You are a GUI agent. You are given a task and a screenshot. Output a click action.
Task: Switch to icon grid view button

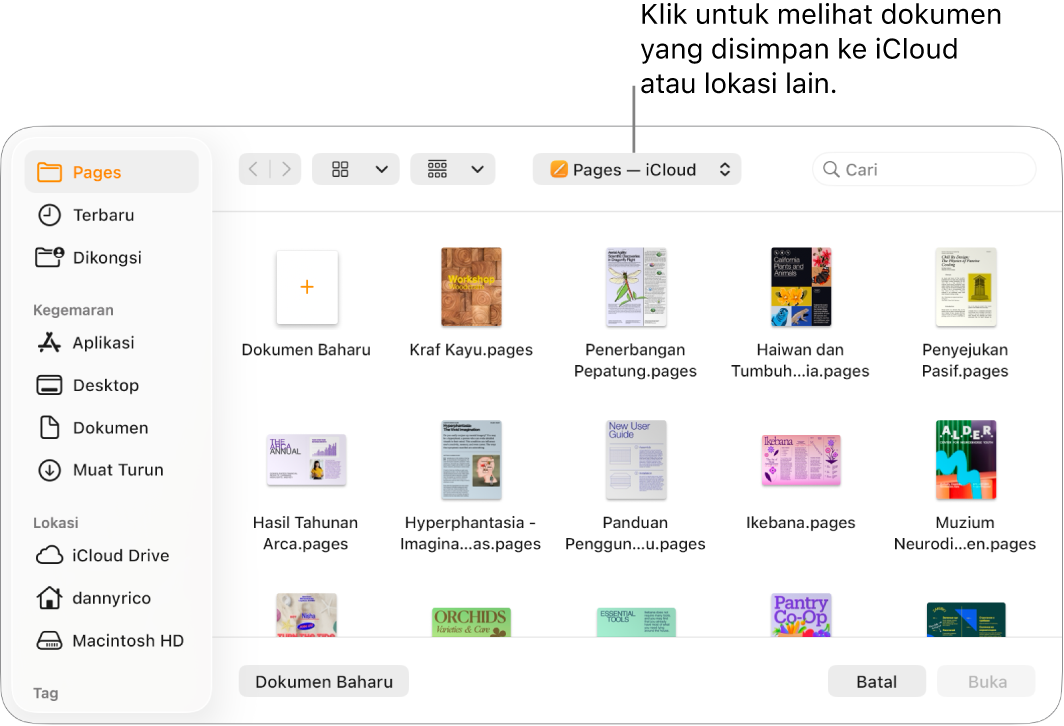tap(340, 169)
